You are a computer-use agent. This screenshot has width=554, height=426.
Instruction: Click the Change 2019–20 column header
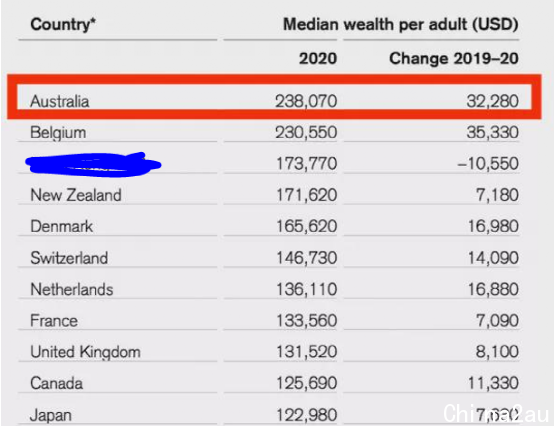(454, 58)
